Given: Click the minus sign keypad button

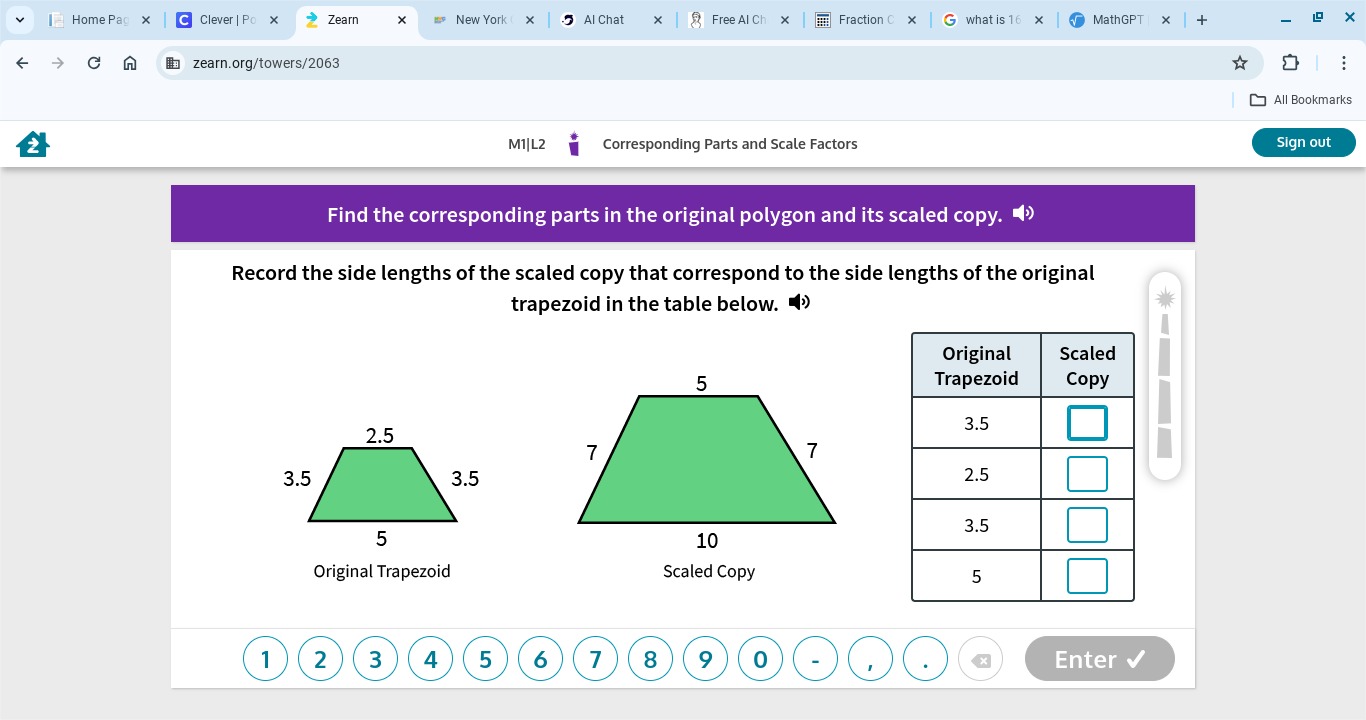Looking at the screenshot, I should tap(815, 660).
